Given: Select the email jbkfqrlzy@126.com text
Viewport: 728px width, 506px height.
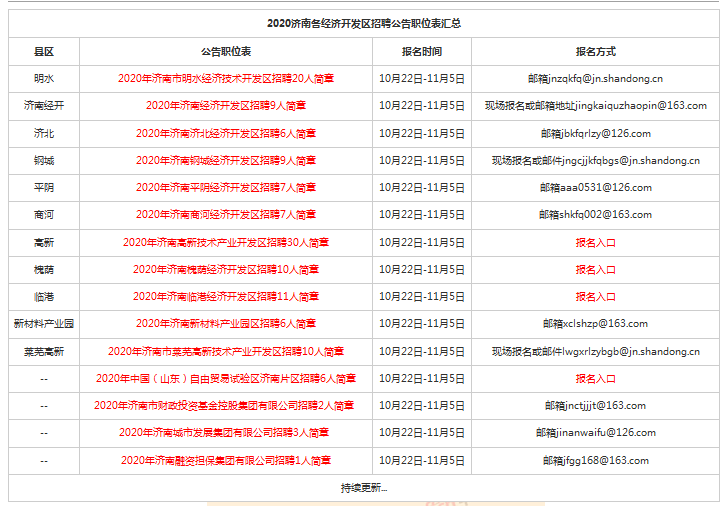Looking at the screenshot, I should [x=606, y=133].
